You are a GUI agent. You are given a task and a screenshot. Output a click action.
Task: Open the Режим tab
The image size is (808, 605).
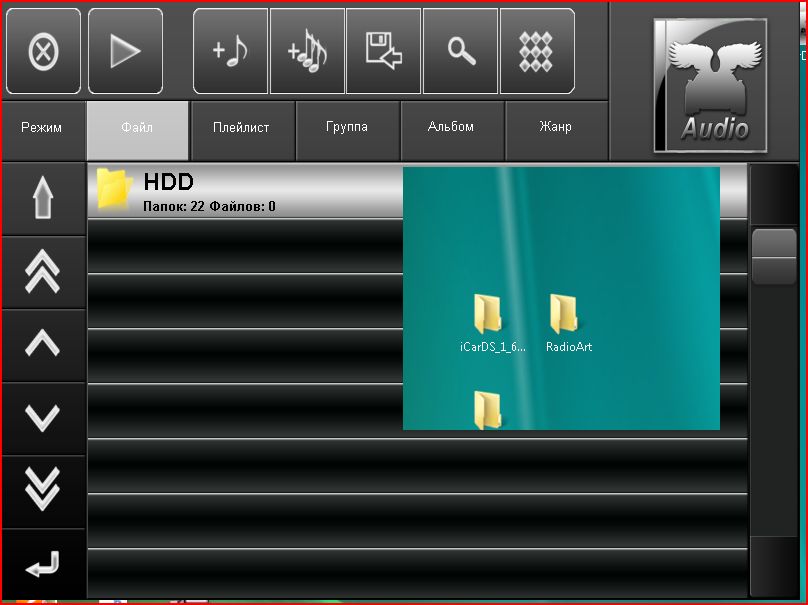[42, 128]
